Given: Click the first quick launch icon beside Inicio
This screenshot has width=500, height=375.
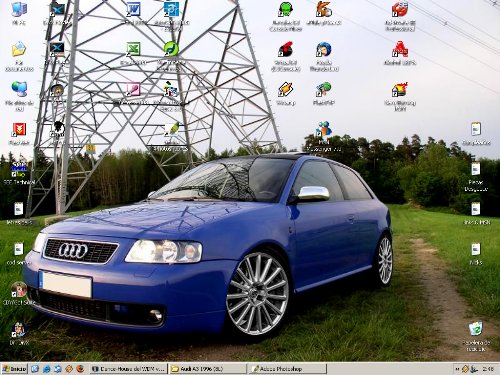Looking at the screenshot, I should 35,369.
